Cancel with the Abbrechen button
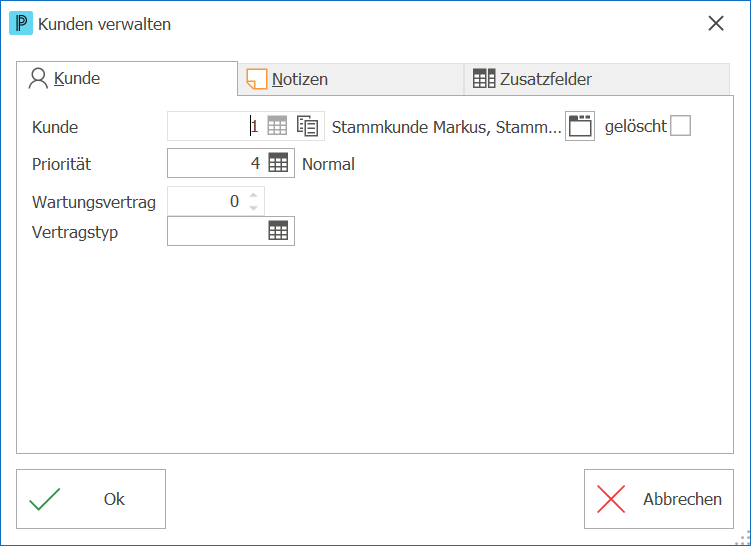751x546 pixels. pos(659,499)
